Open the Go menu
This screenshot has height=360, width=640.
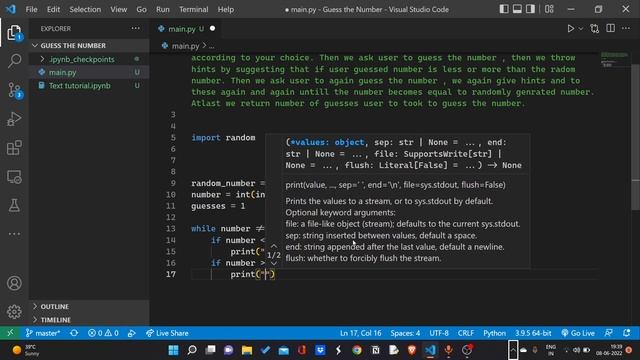(141, 9)
